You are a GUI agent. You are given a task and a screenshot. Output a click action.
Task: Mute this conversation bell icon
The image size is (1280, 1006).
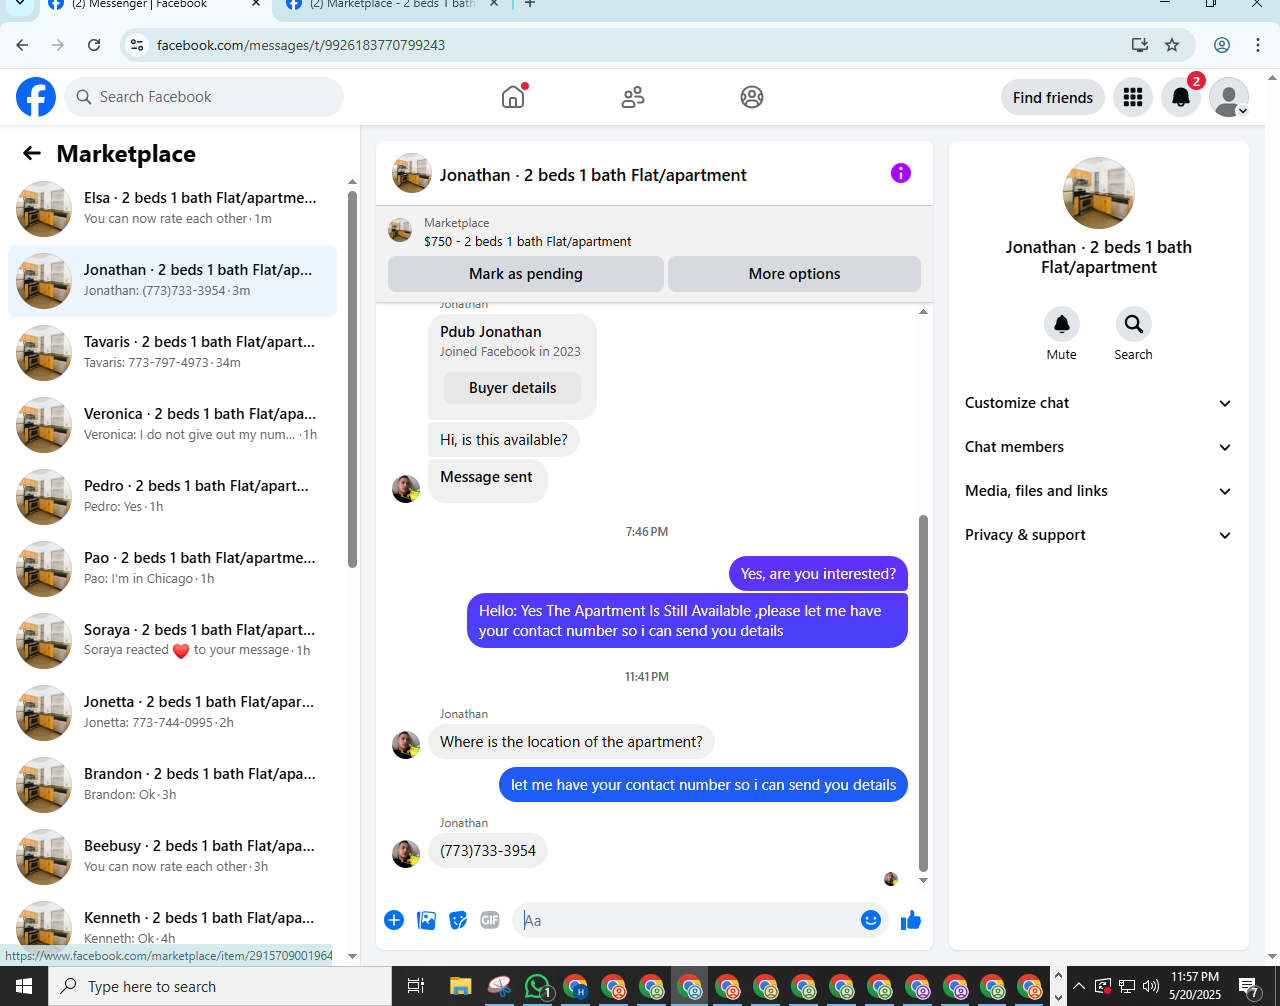tap(1062, 324)
